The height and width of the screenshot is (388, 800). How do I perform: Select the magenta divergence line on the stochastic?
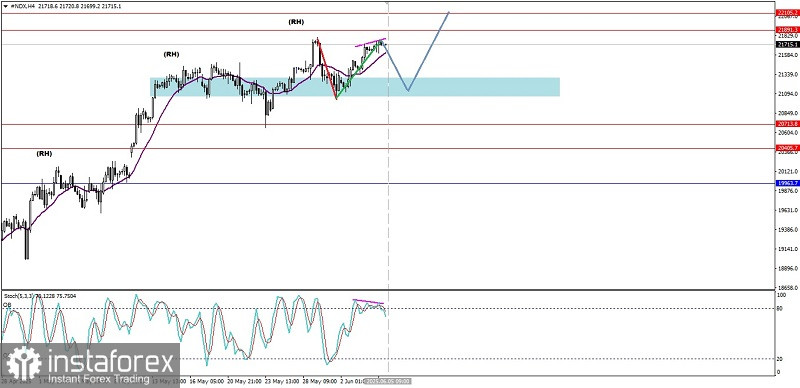368,302
